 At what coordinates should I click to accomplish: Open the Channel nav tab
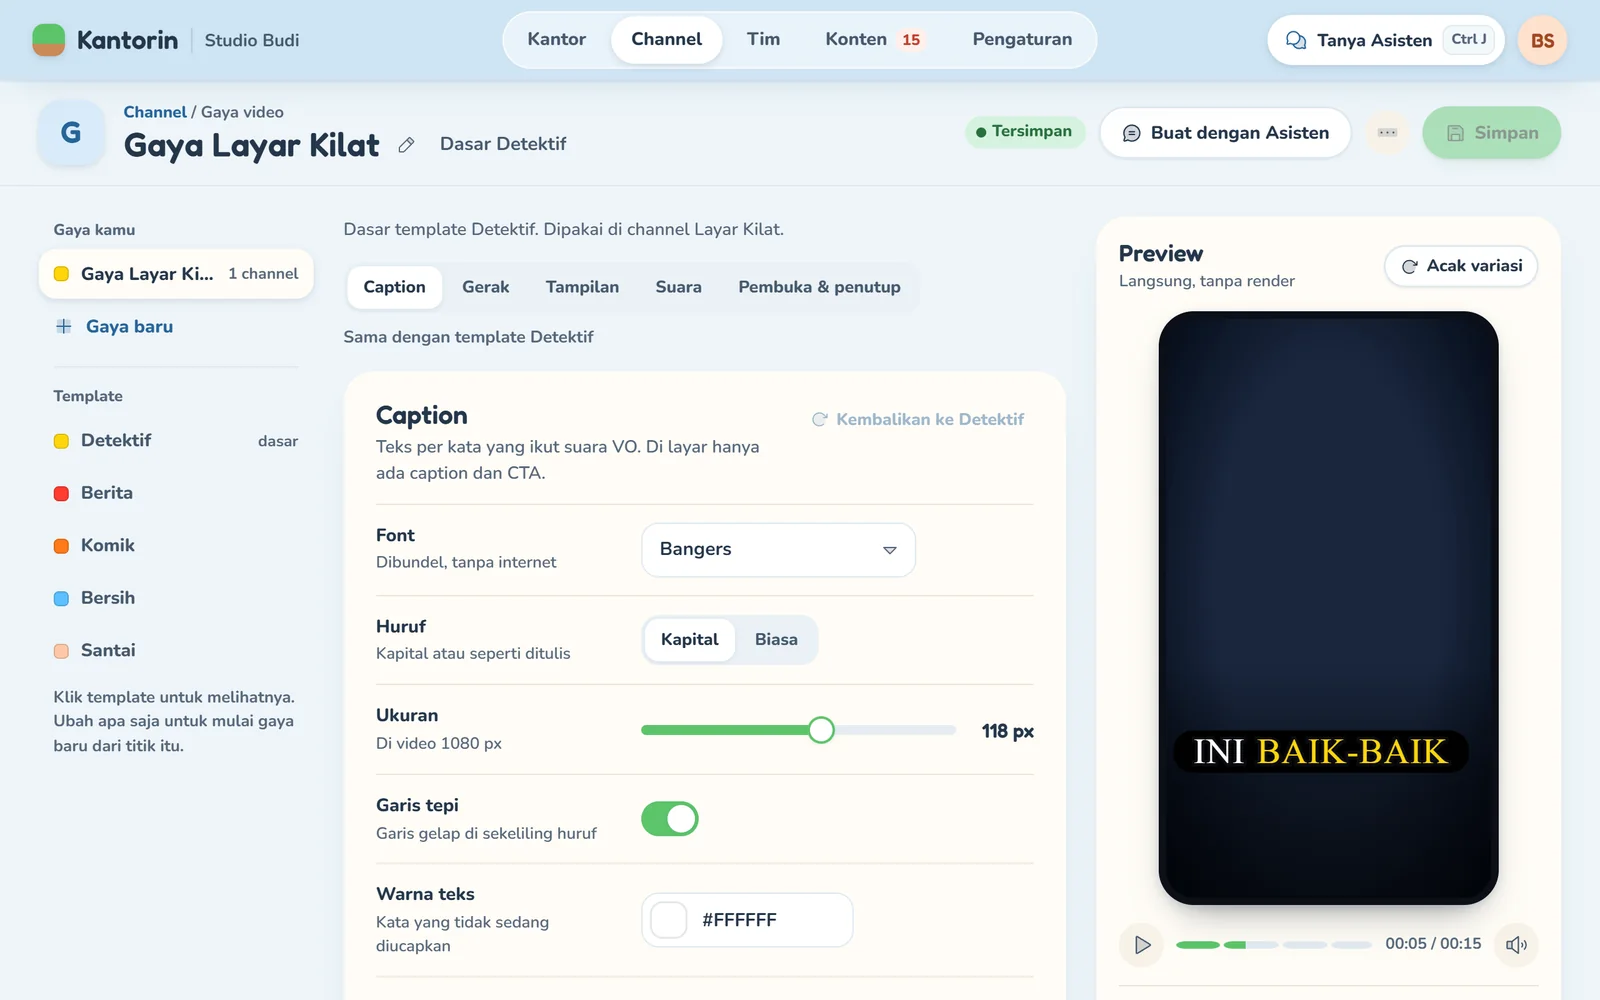coord(666,40)
